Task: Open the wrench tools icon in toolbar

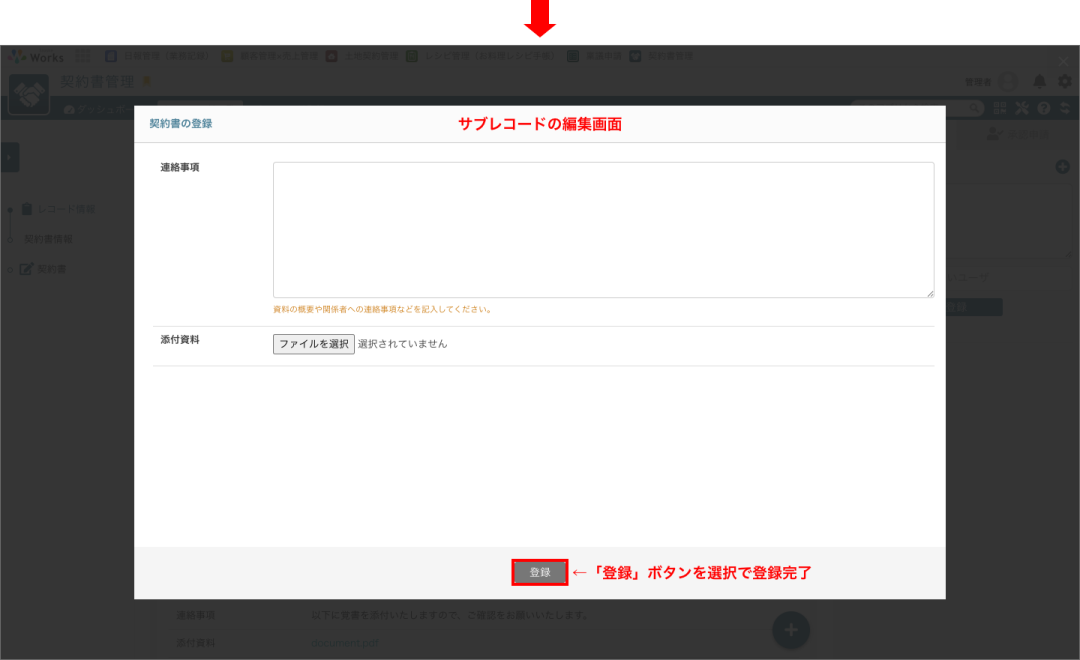Action: tap(1021, 108)
